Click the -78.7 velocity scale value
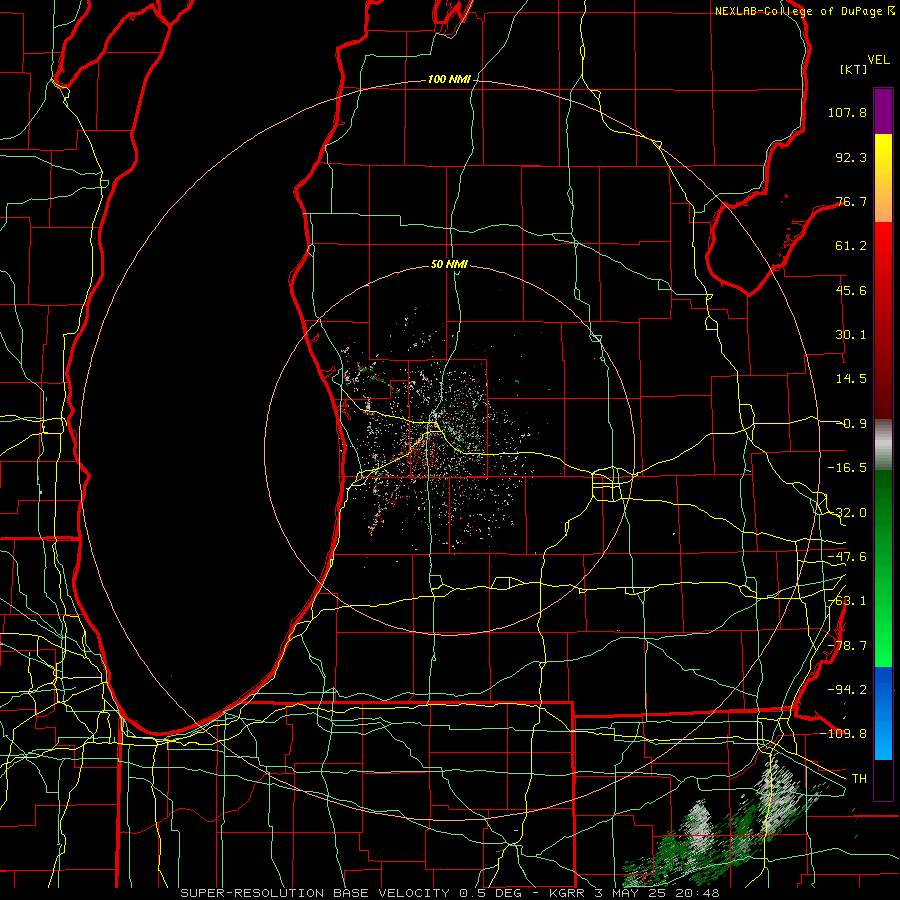The width and height of the screenshot is (900, 900). pos(847,646)
